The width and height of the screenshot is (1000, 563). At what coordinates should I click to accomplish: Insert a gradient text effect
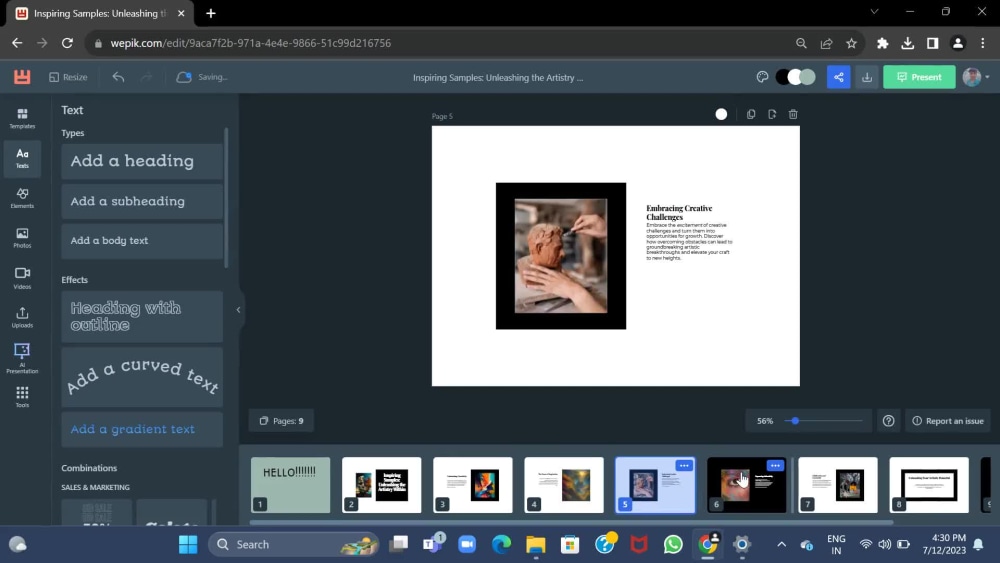(x=142, y=429)
